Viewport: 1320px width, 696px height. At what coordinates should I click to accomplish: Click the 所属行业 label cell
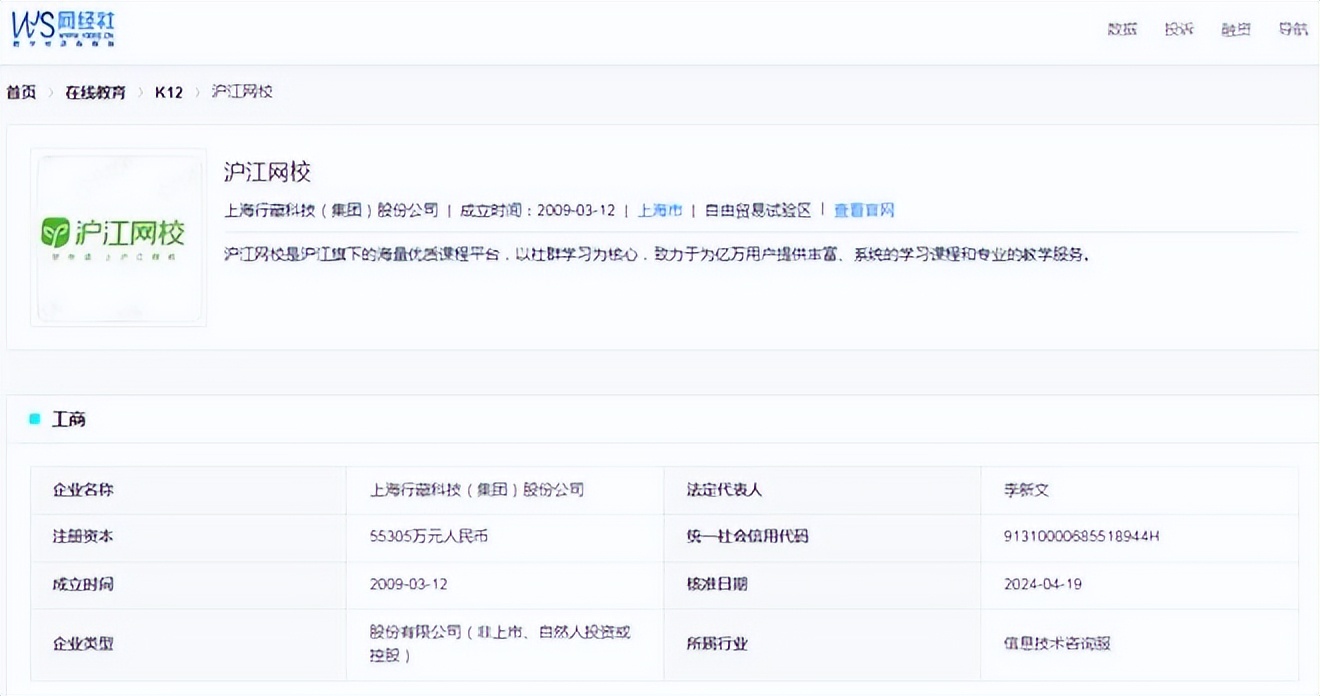[x=822, y=643]
